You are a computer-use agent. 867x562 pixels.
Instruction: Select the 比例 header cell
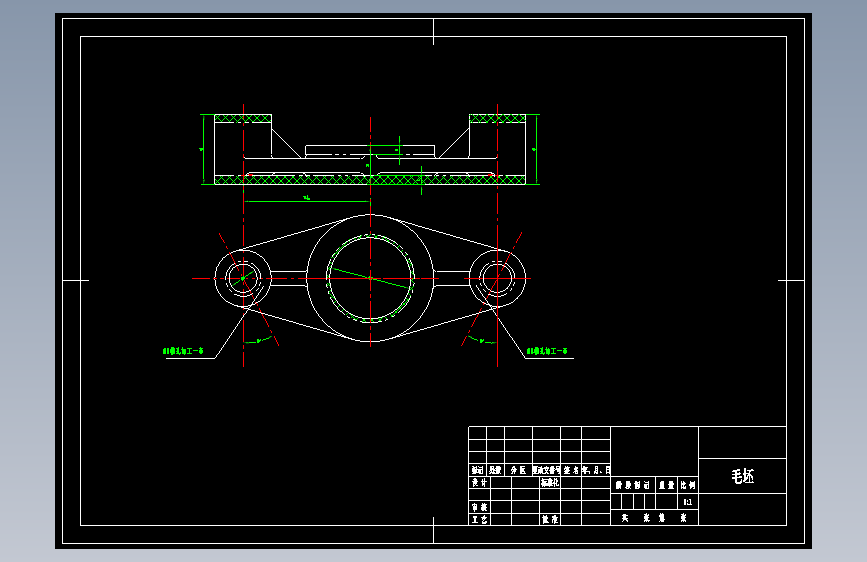[688, 485]
